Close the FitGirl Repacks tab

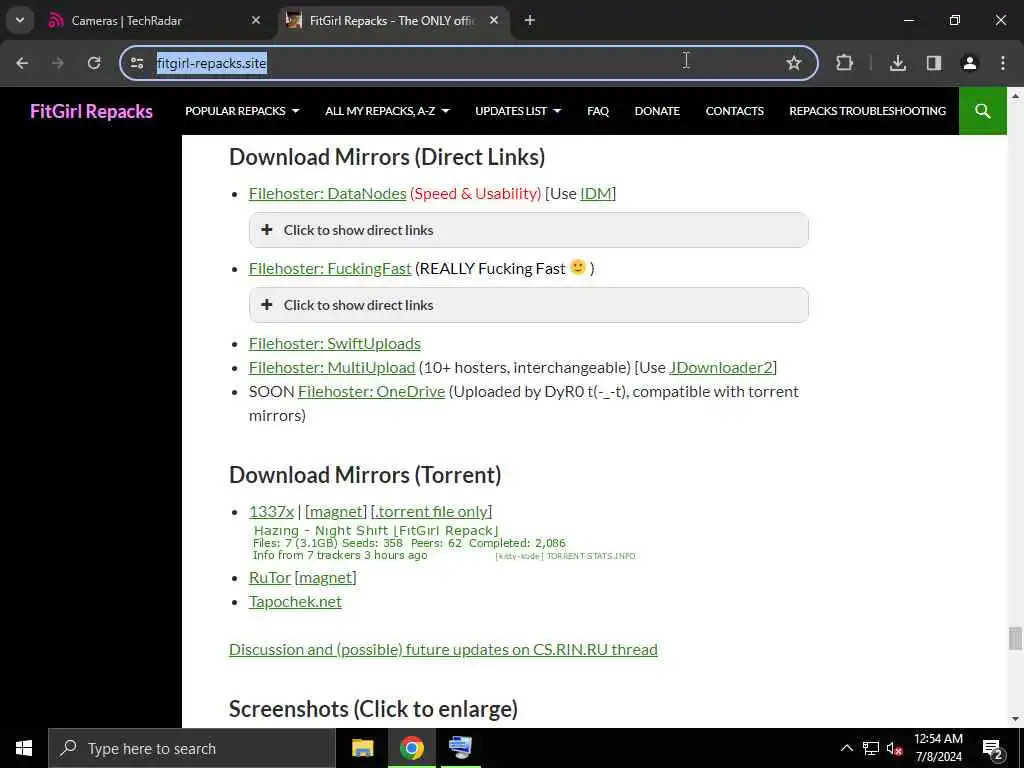494,20
